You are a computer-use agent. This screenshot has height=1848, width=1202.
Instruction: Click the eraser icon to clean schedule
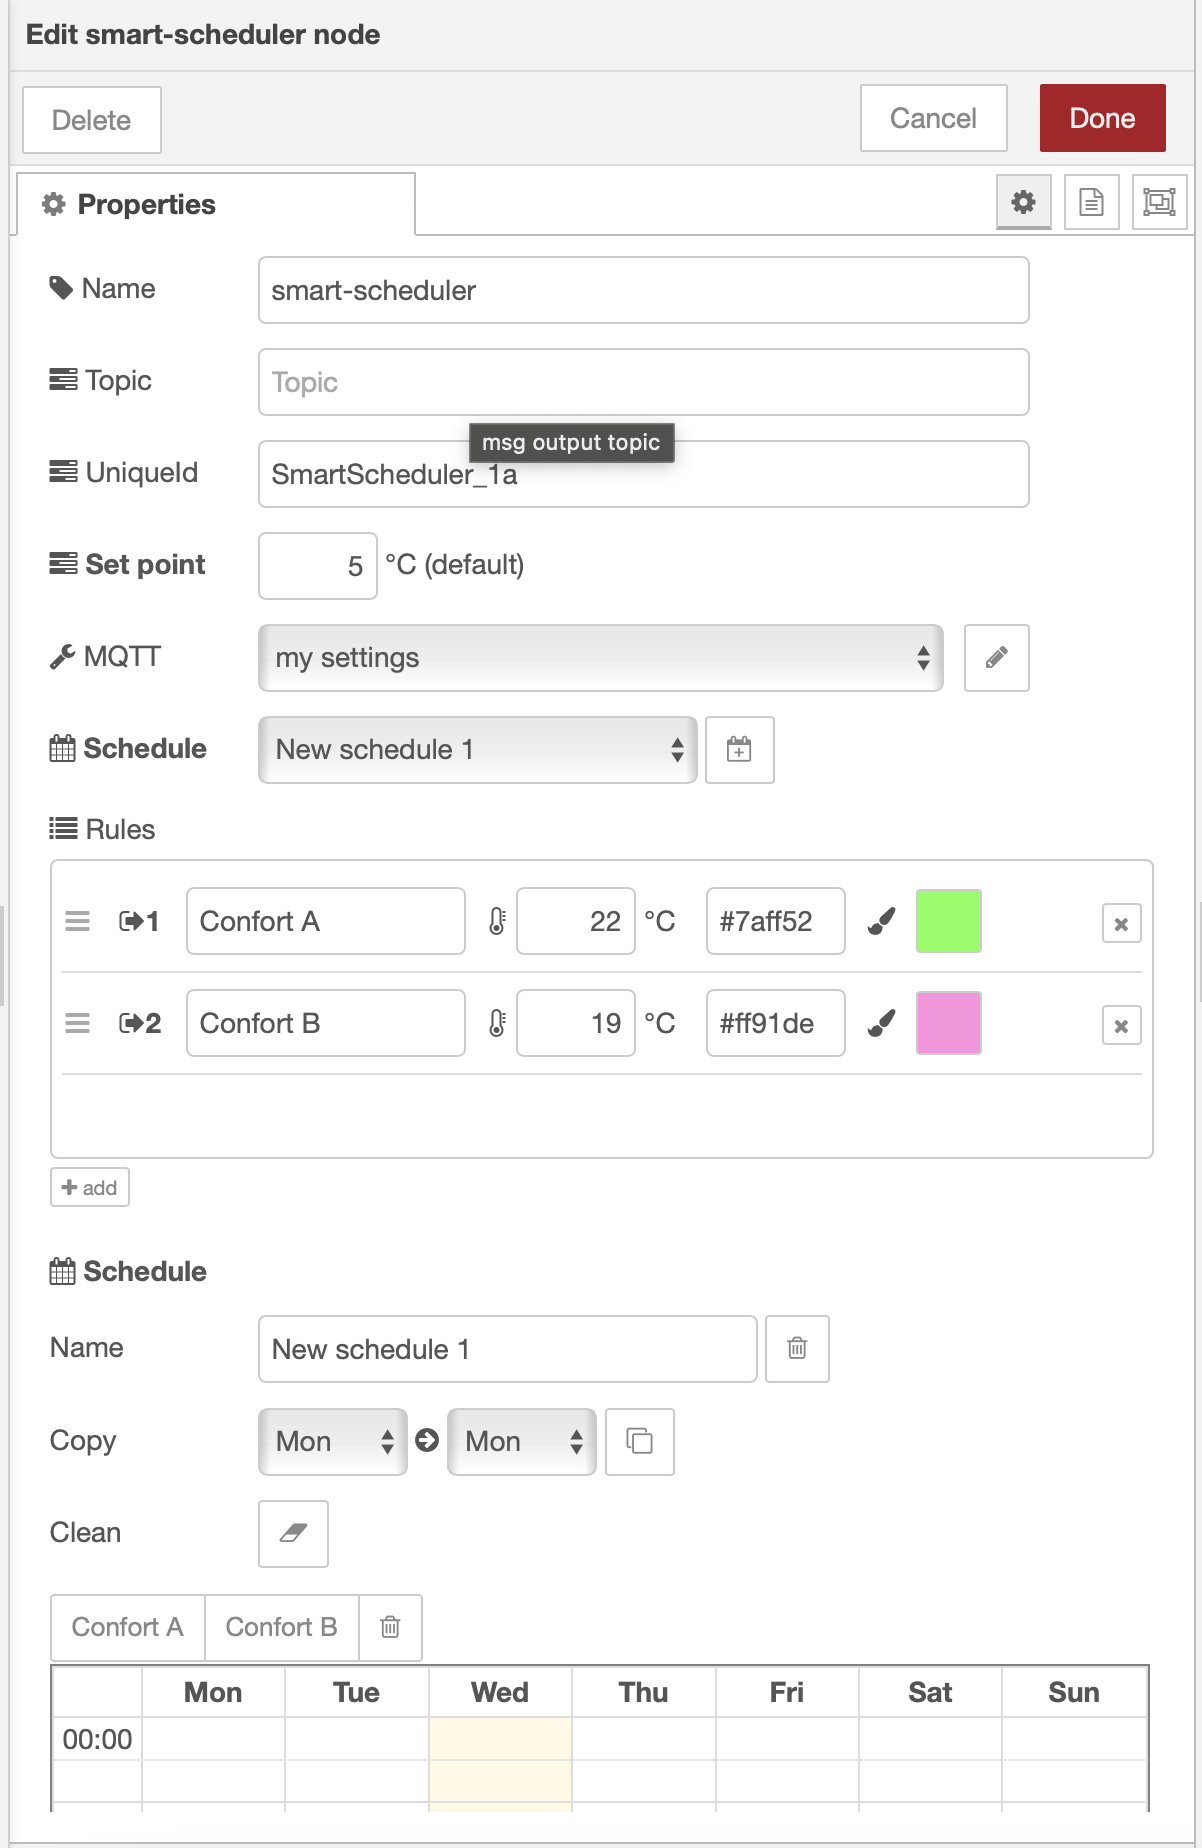293,1533
